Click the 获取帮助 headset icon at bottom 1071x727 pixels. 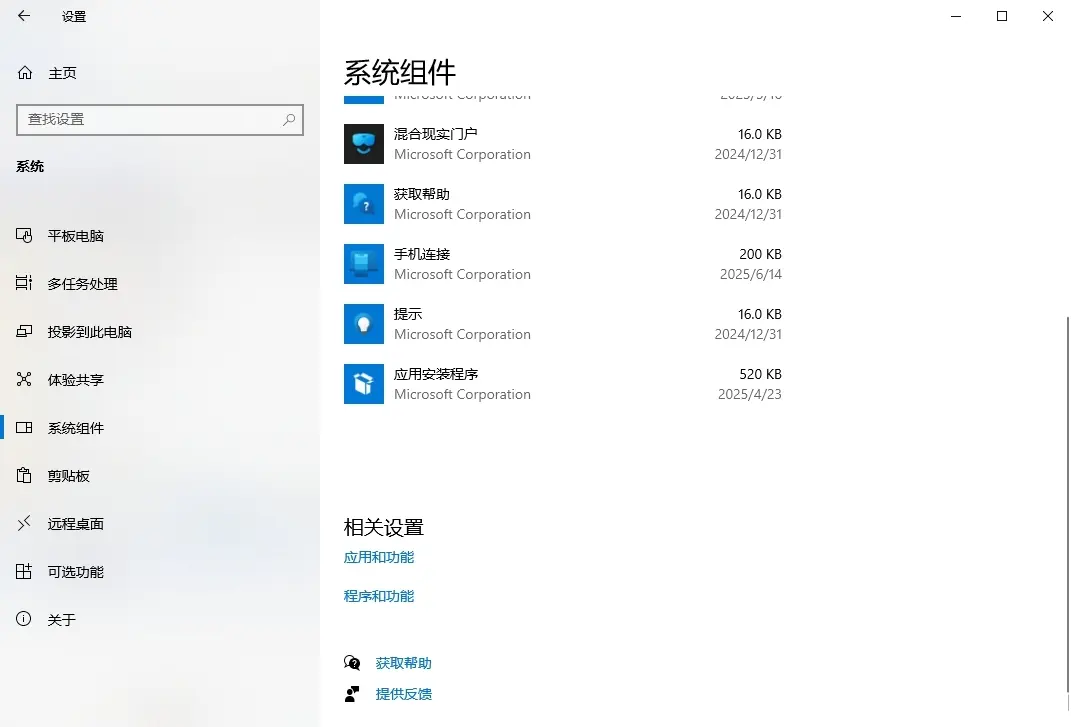pyautogui.click(x=352, y=662)
